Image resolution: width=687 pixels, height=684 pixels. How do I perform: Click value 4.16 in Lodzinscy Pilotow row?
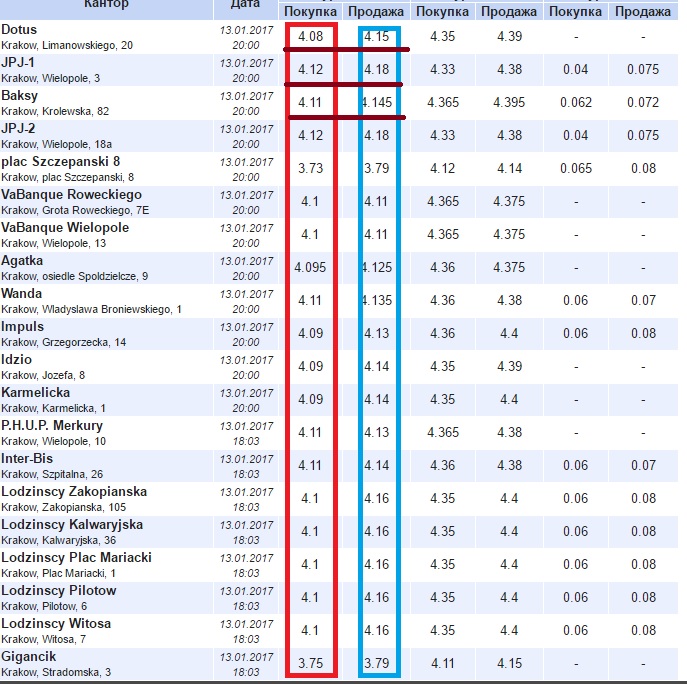click(377, 598)
